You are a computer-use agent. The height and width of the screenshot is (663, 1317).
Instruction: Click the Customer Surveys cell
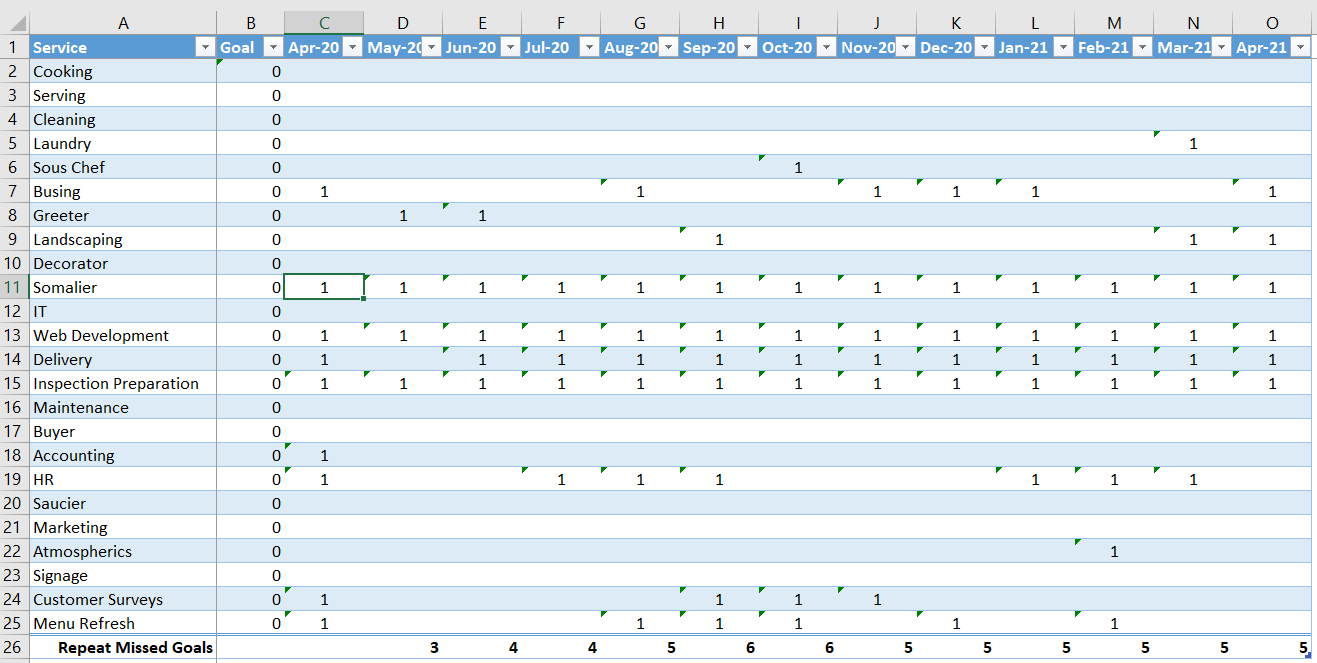[123, 599]
